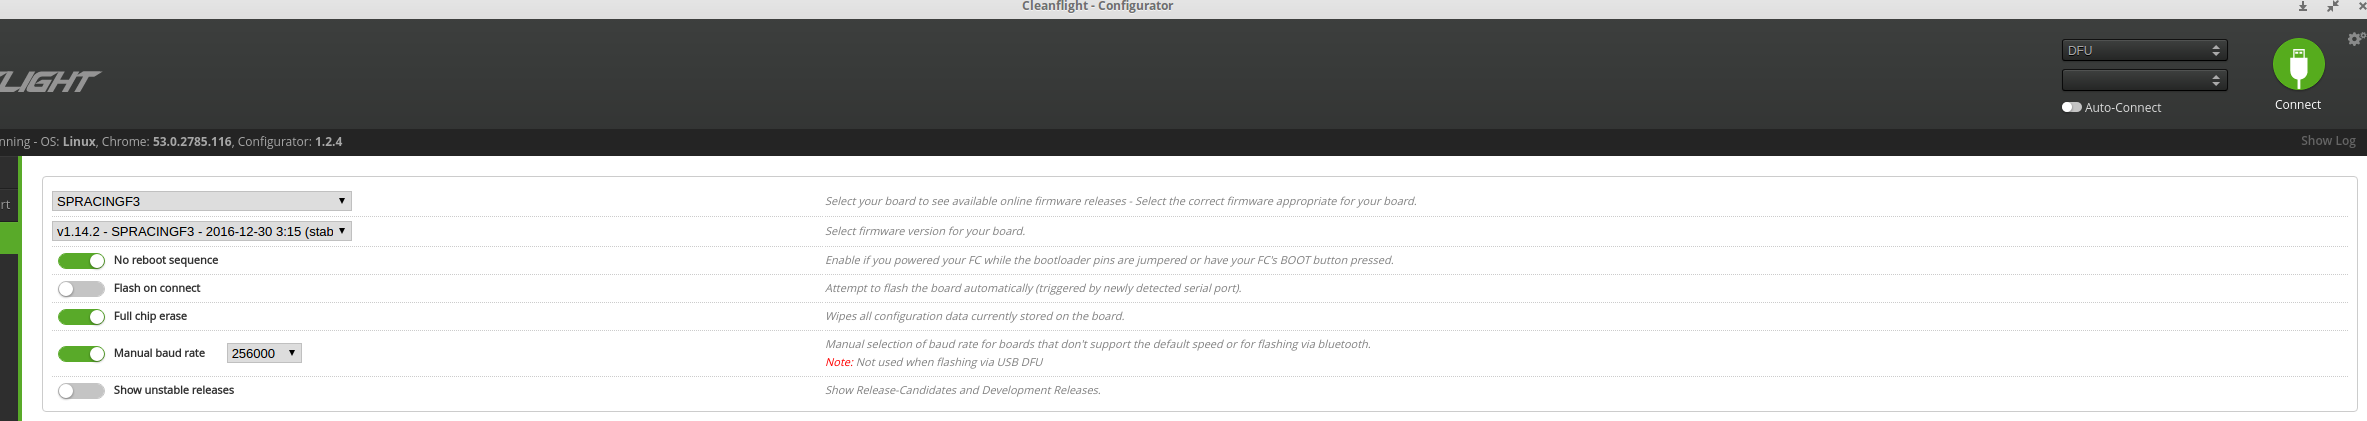Select the green highlighted sidebar tab

(x=9, y=238)
